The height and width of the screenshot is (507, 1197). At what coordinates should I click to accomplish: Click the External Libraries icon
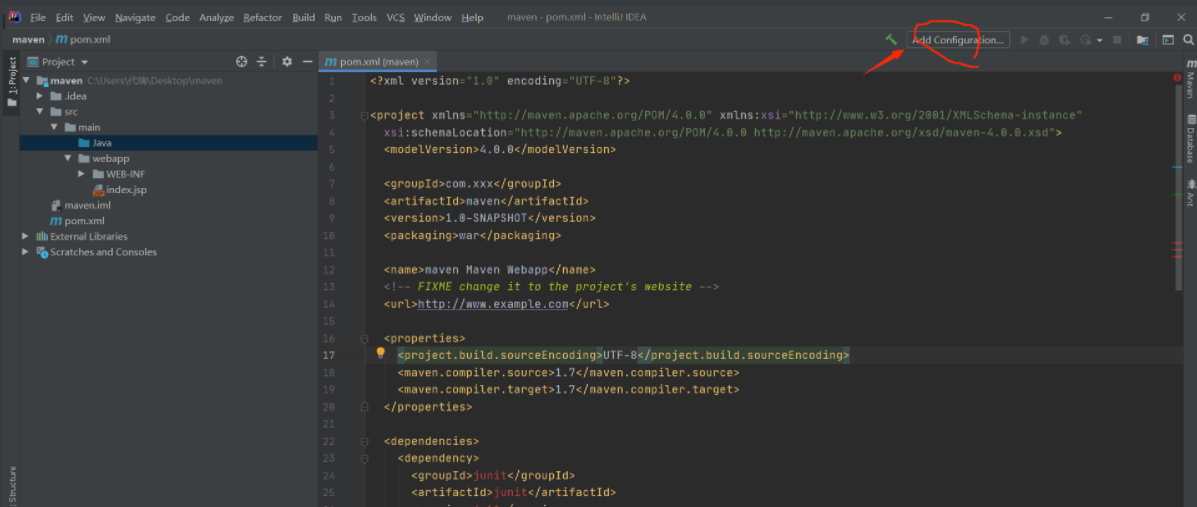42,237
